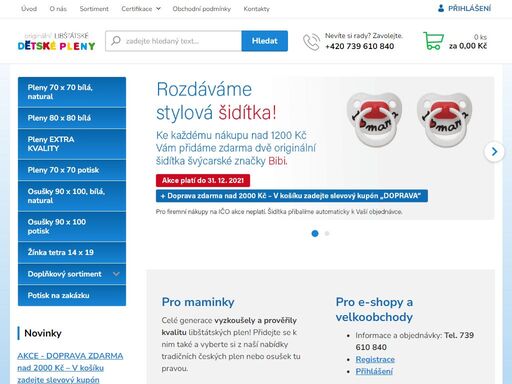Open the Kontakty page
Screen dimensions: 512x384
coord(256,9)
